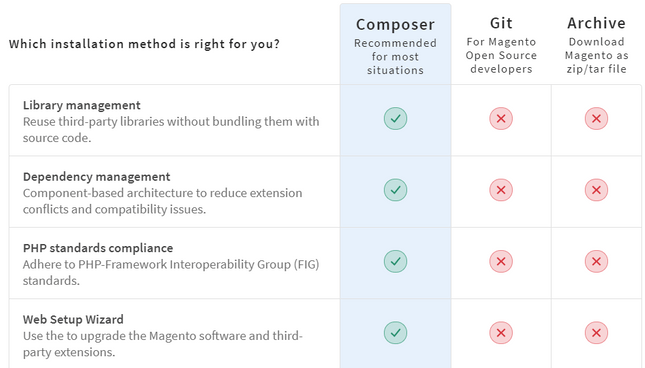The image size is (645, 368).
Task: Click Archive cross icon in Dependency management row
Action: pyautogui.click(x=596, y=190)
